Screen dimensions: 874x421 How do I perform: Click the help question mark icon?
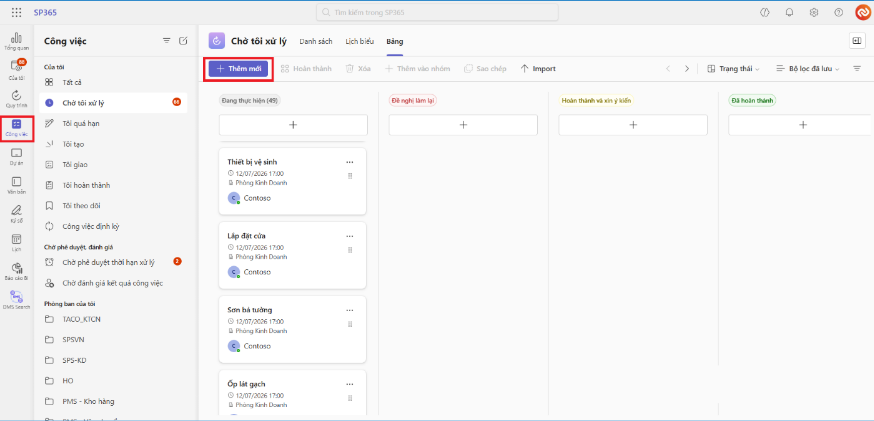838,12
